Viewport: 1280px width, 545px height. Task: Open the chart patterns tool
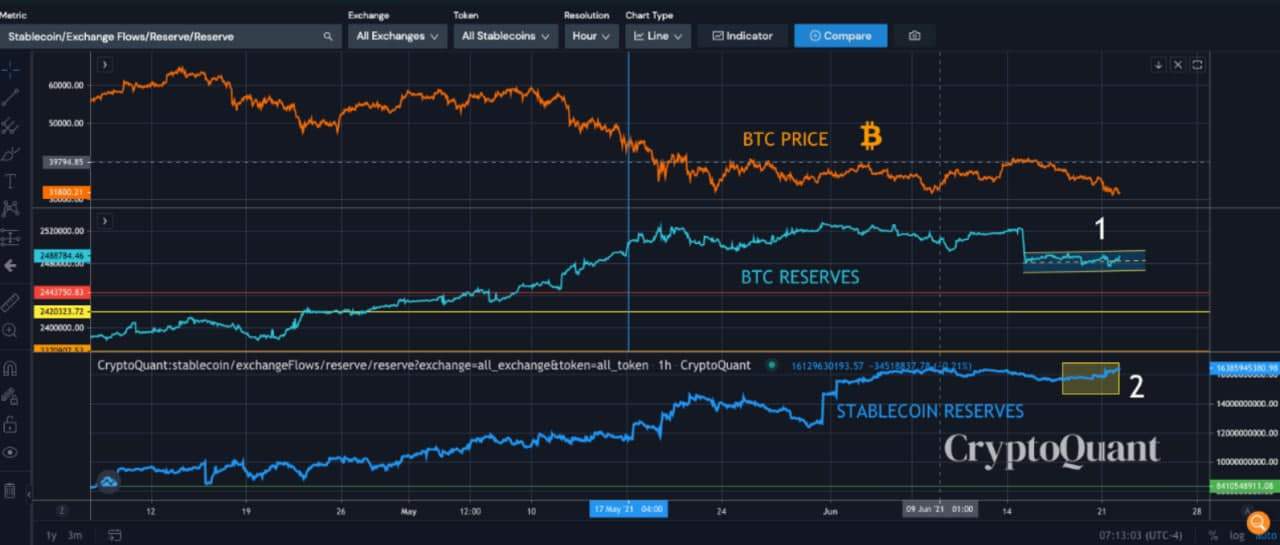click(x=11, y=209)
